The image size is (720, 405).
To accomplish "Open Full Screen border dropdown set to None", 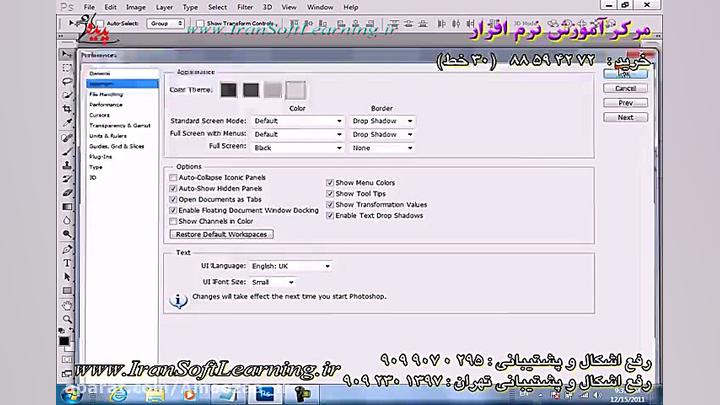I will point(382,148).
